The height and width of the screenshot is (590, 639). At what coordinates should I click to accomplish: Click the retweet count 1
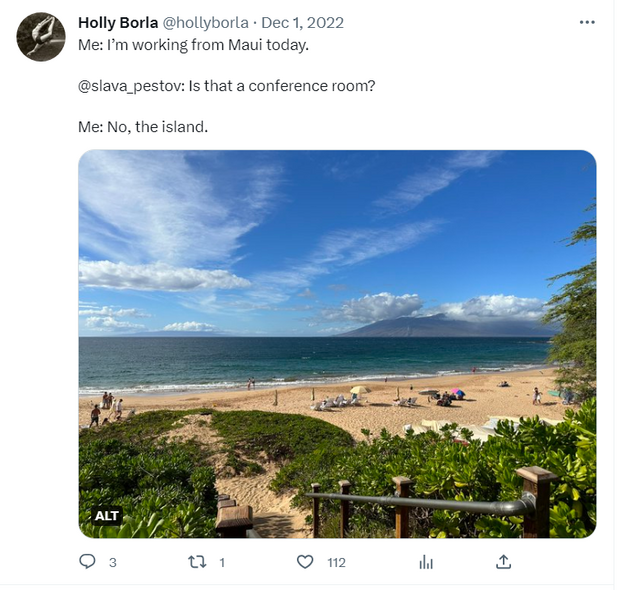[x=221, y=563]
